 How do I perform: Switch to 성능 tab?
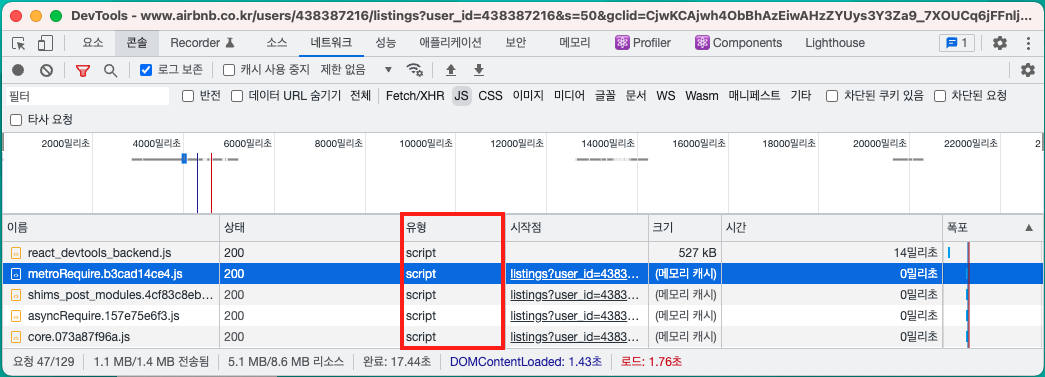(385, 43)
